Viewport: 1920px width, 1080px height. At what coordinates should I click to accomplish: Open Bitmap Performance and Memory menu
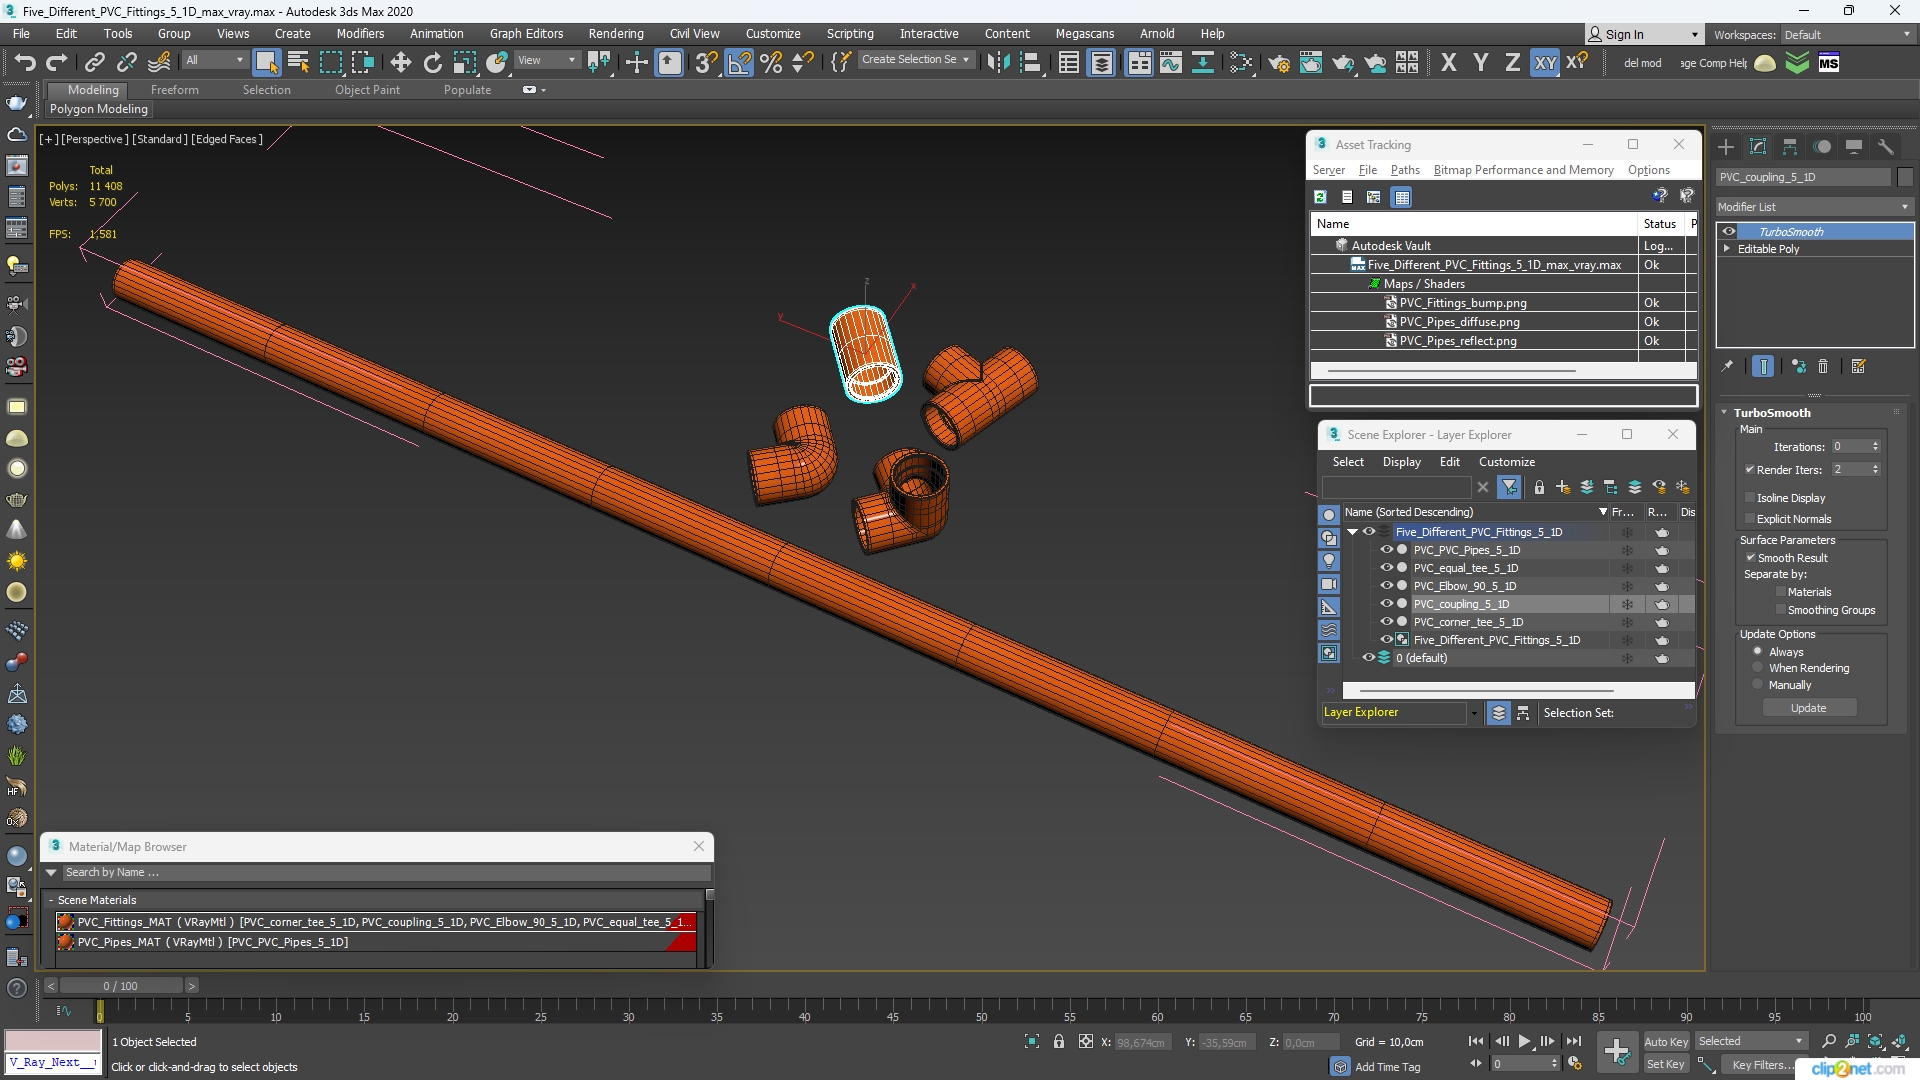(x=1523, y=170)
